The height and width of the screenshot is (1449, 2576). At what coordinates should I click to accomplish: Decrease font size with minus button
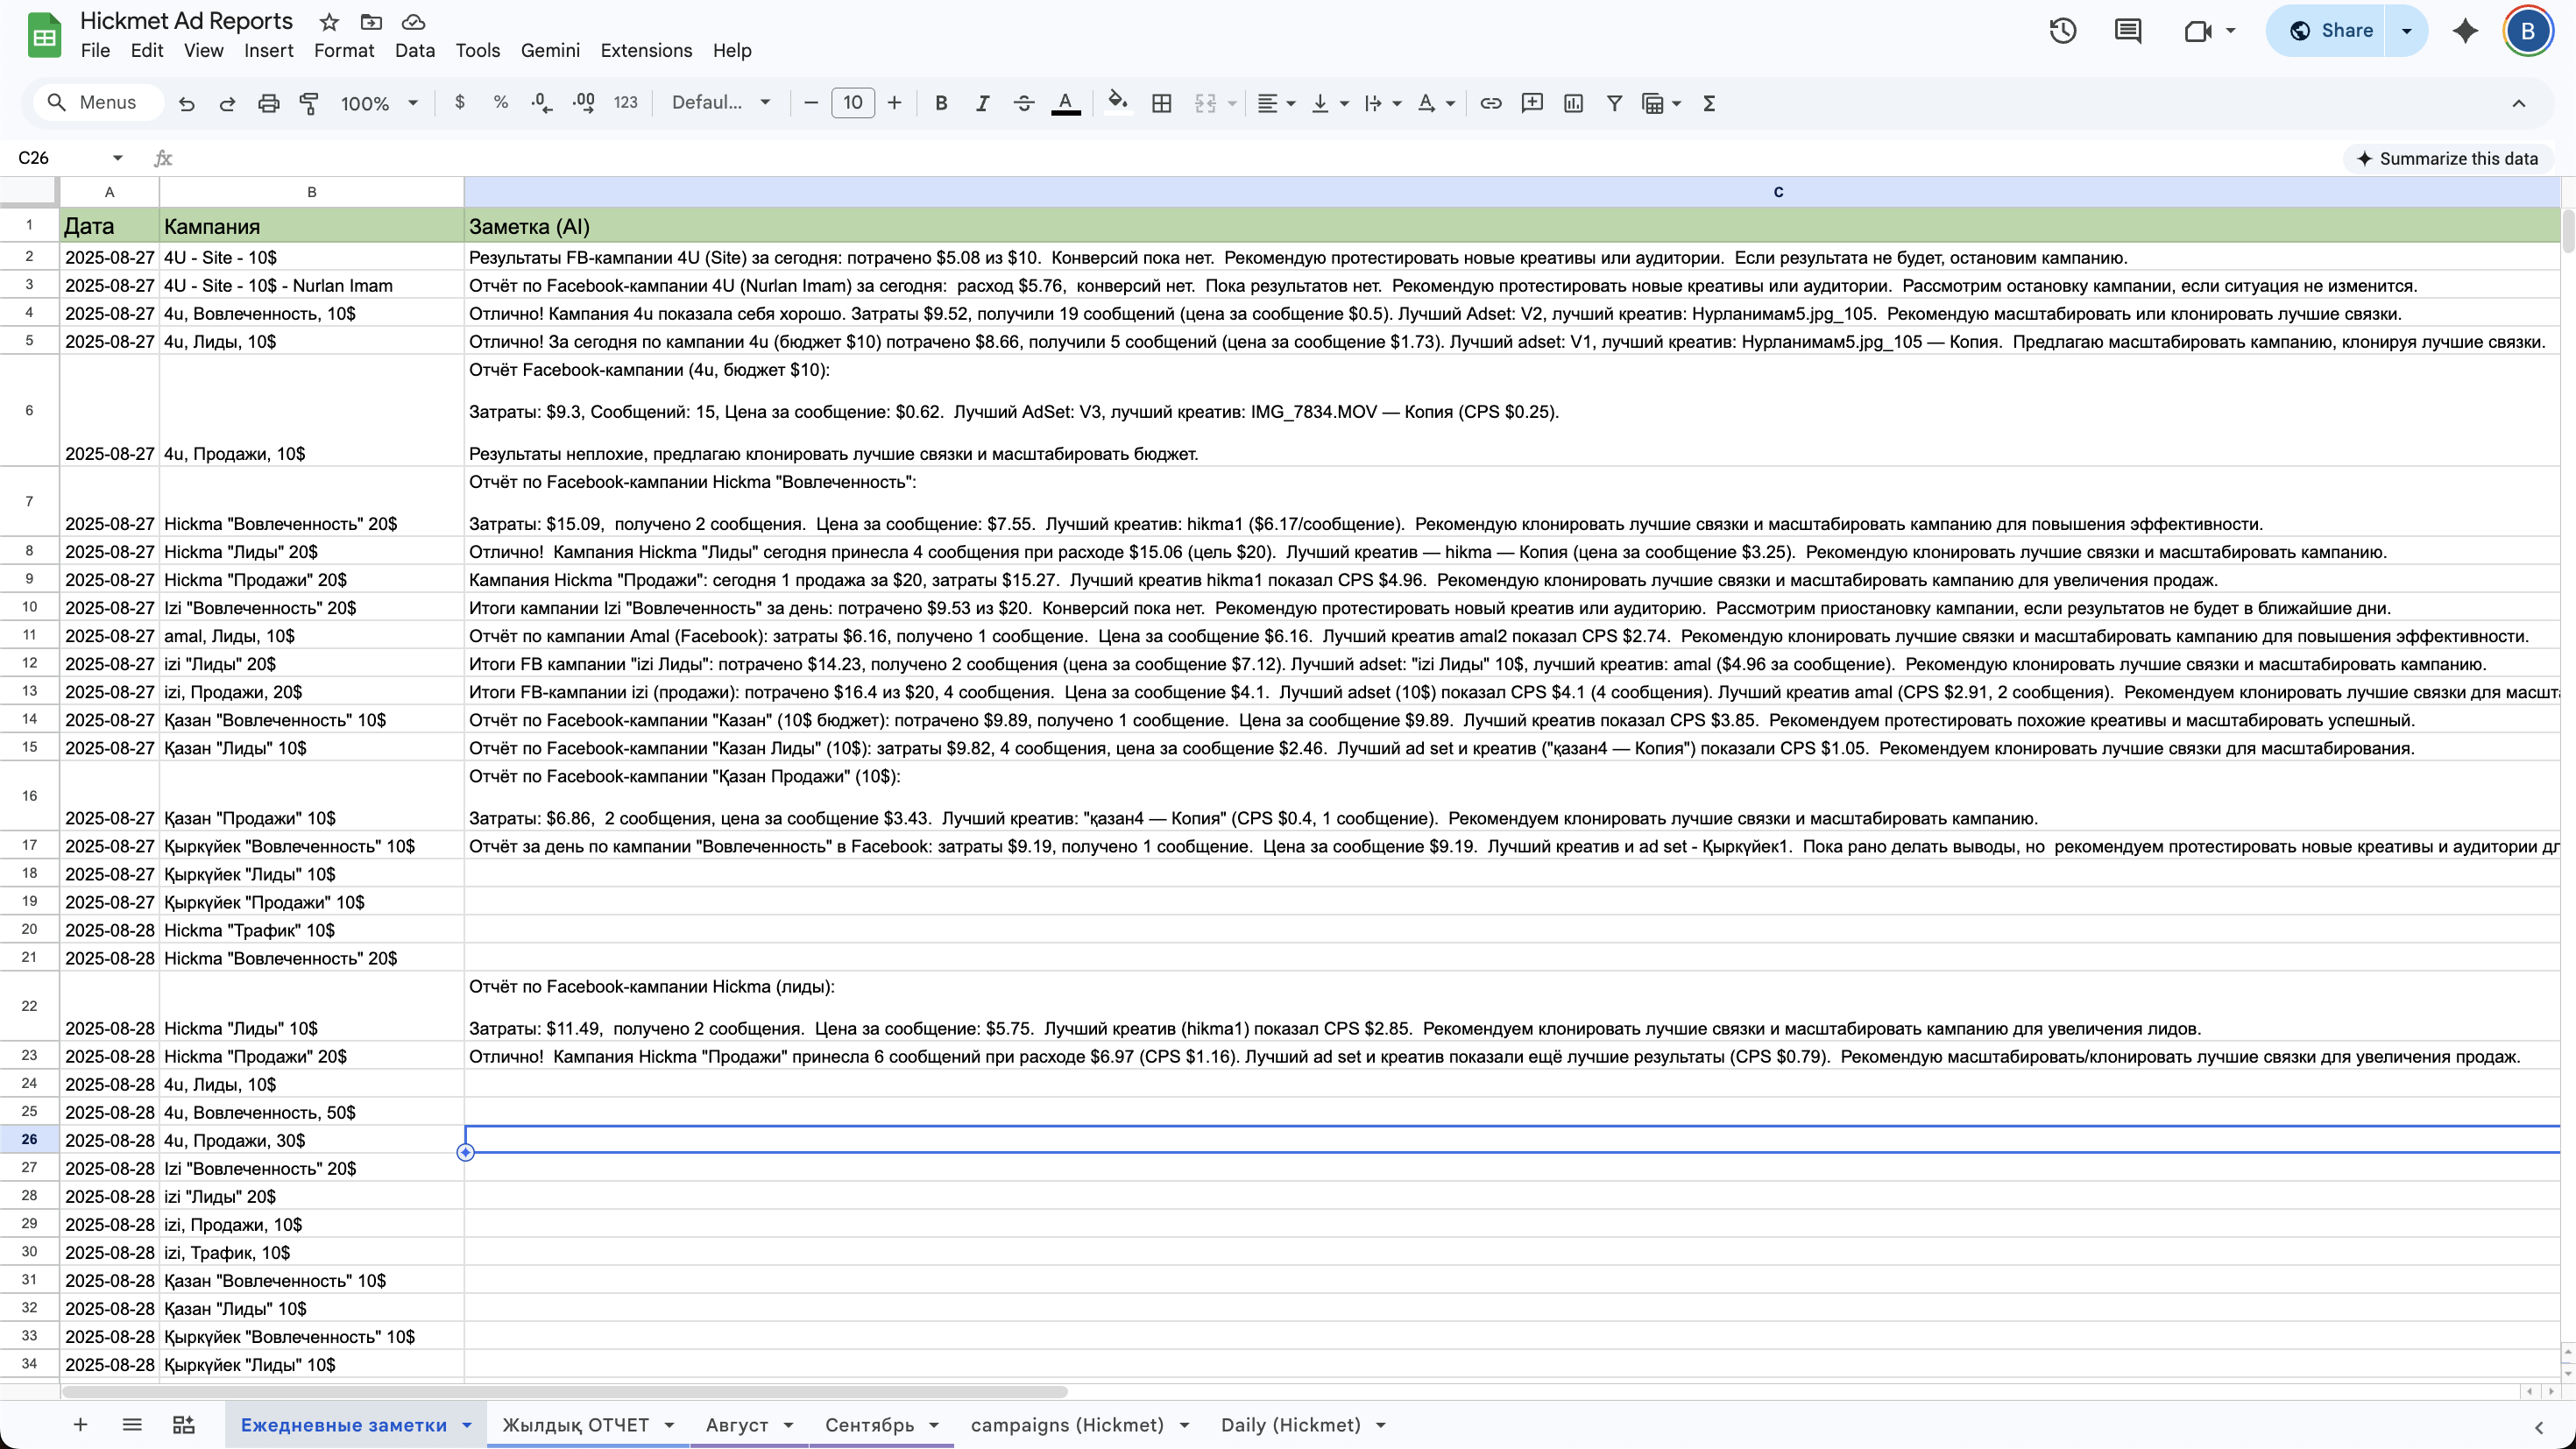[810, 103]
